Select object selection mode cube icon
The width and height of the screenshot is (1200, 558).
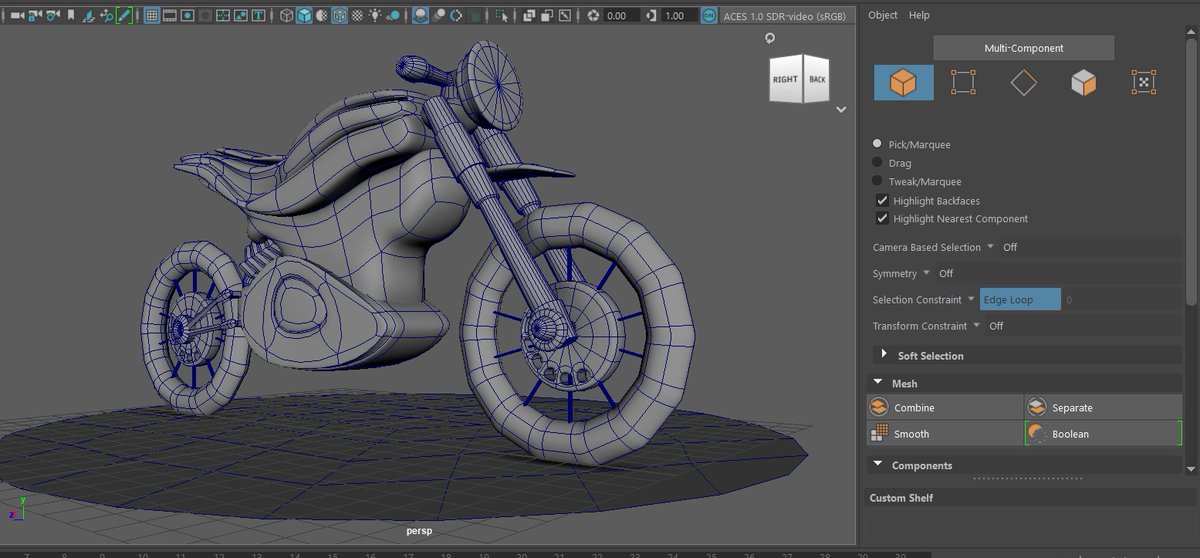903,83
